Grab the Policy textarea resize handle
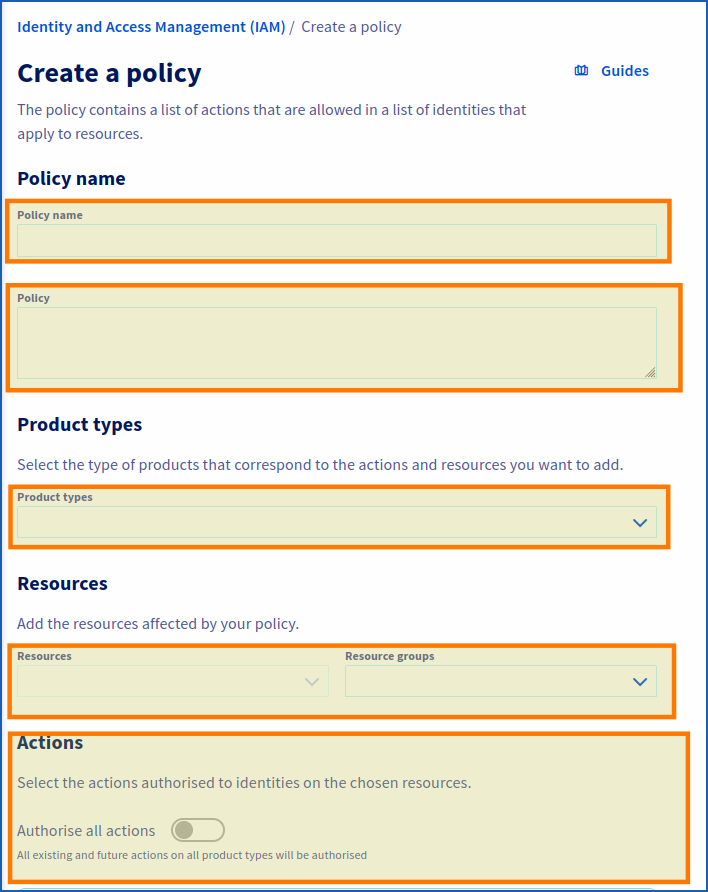The image size is (708, 892). click(650, 372)
